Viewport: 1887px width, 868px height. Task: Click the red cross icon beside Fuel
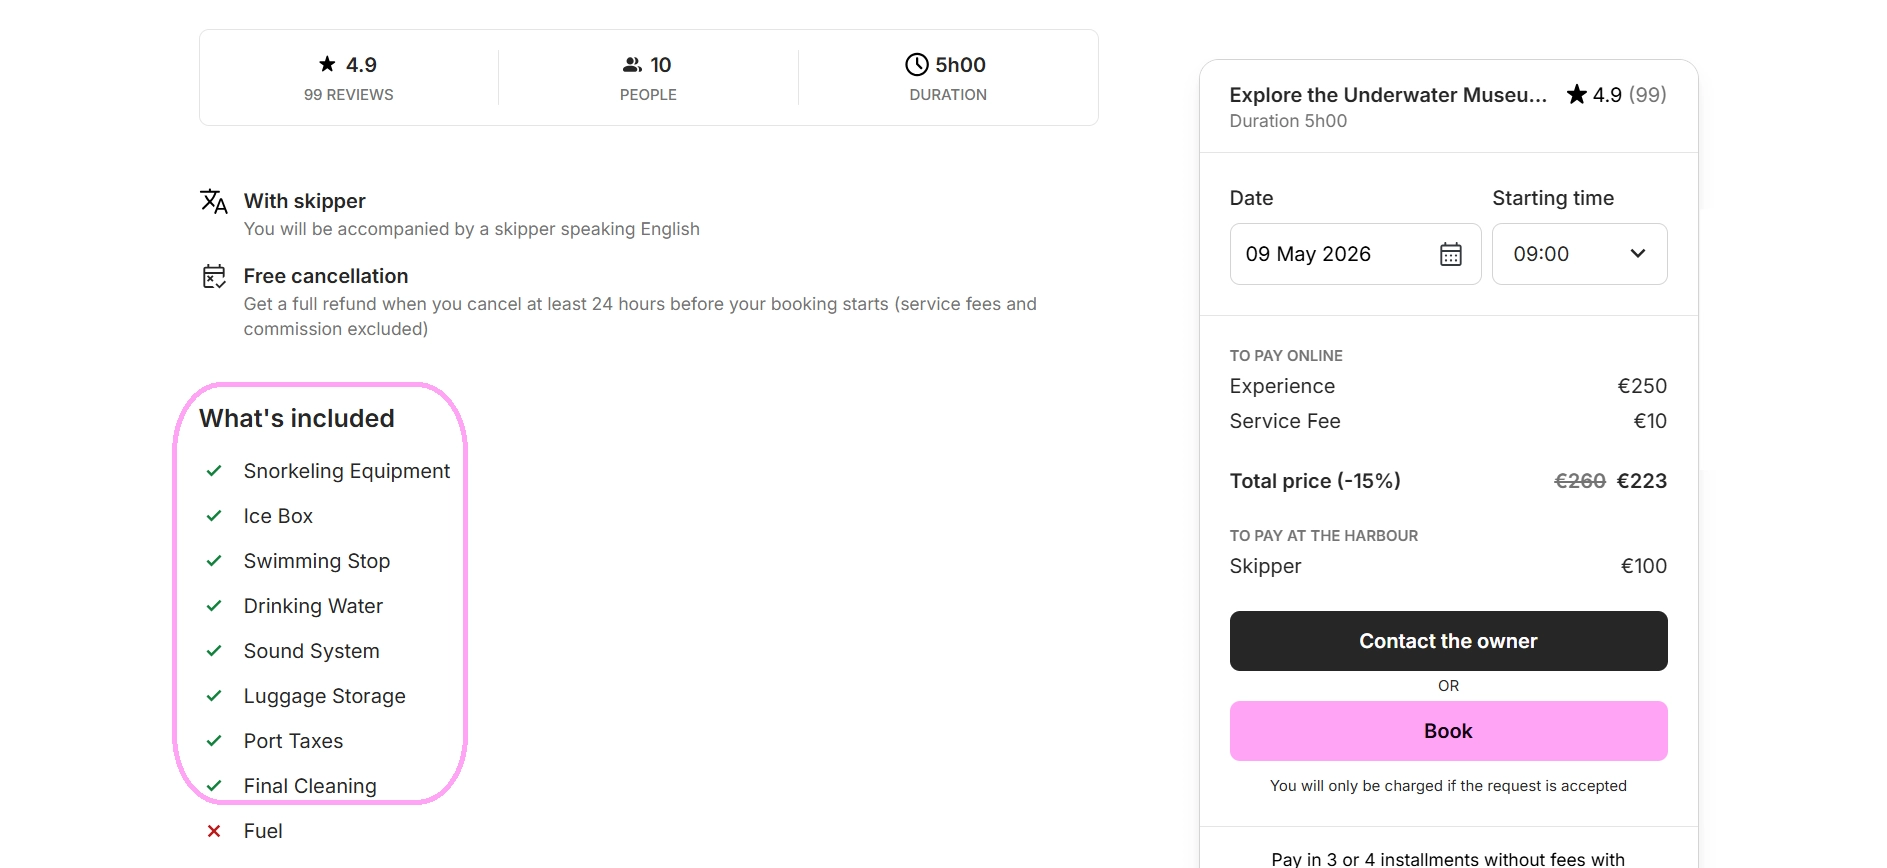214,831
